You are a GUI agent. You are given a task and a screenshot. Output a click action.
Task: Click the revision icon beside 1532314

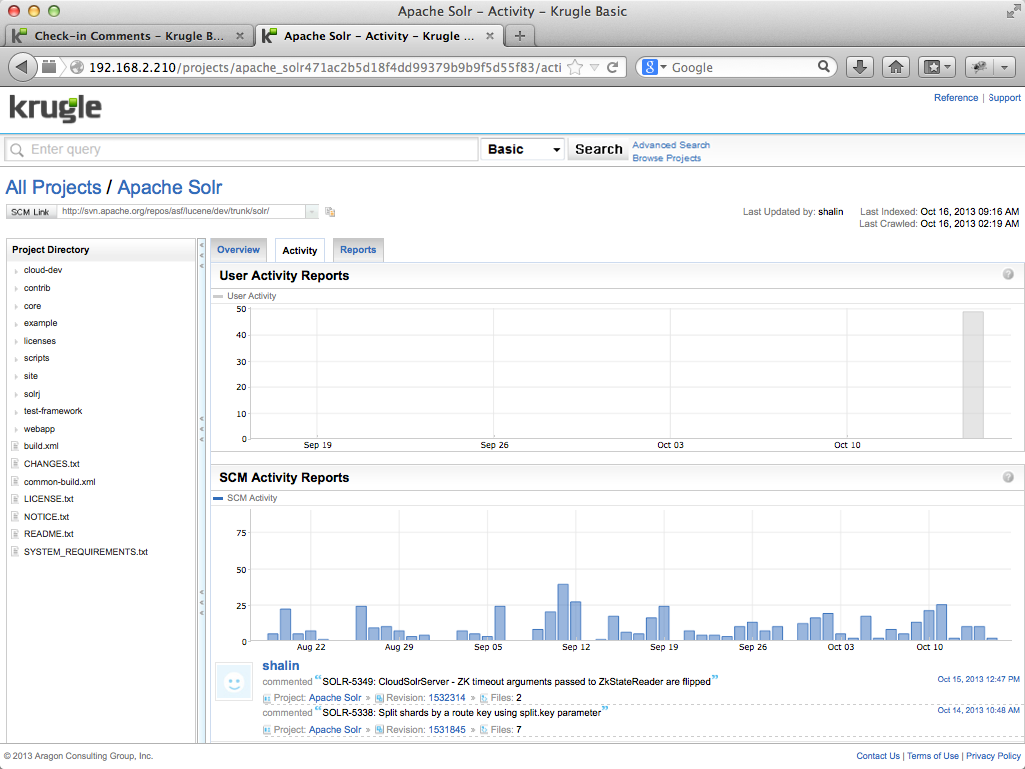click(379, 698)
